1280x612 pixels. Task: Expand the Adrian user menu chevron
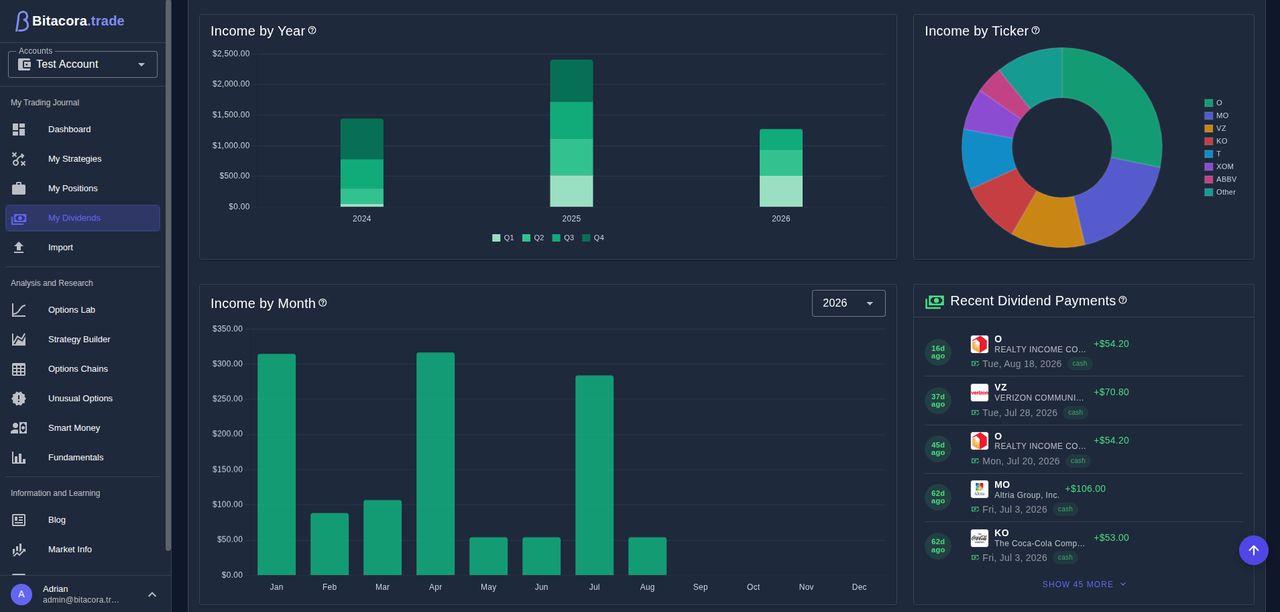(152, 595)
